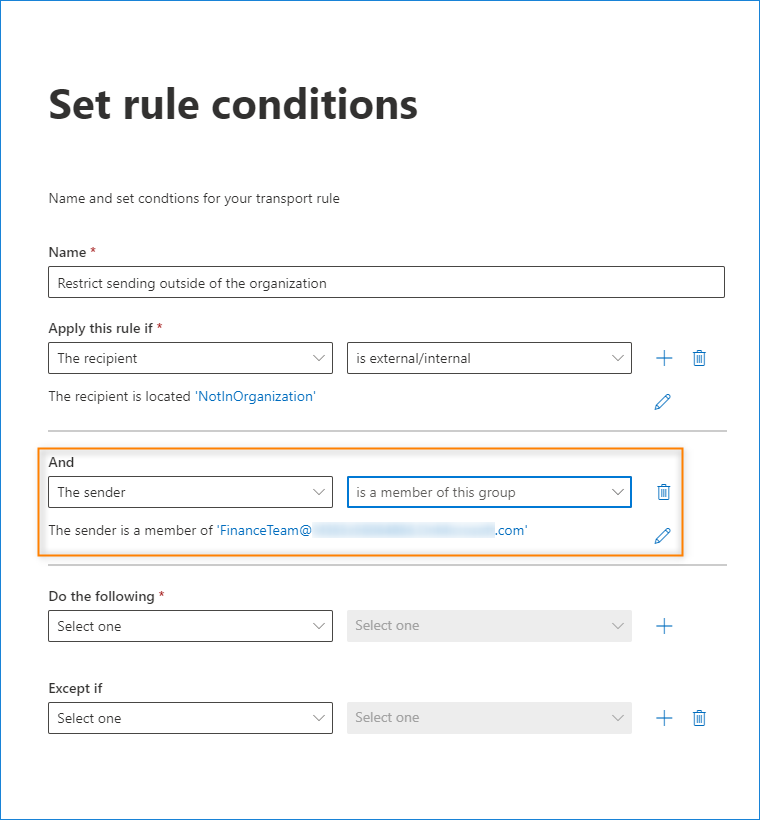Open Do the following 'Select one' dropdown
This screenshot has width=760, height=820.
tap(190, 626)
